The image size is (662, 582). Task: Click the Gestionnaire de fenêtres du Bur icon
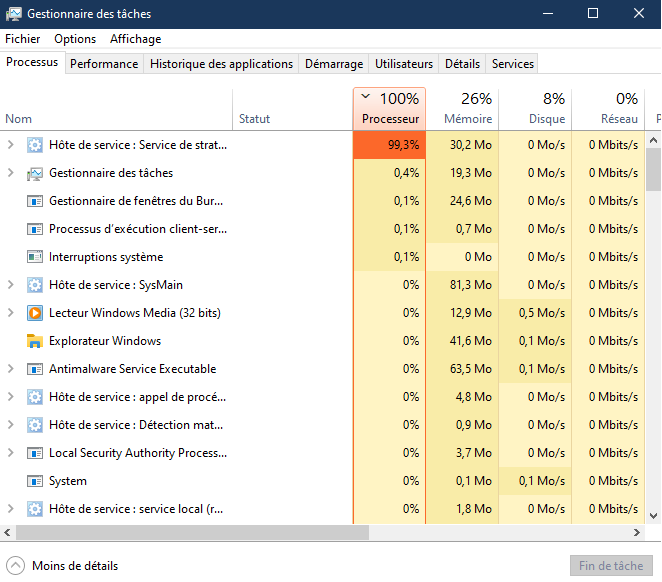pos(35,201)
